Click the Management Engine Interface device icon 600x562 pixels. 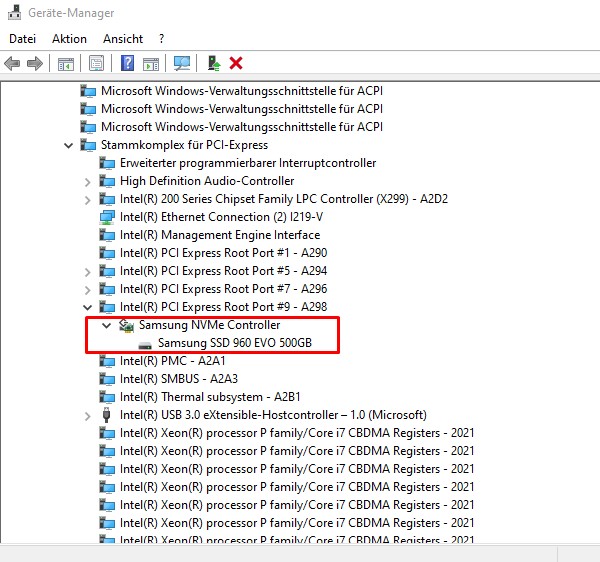107,235
